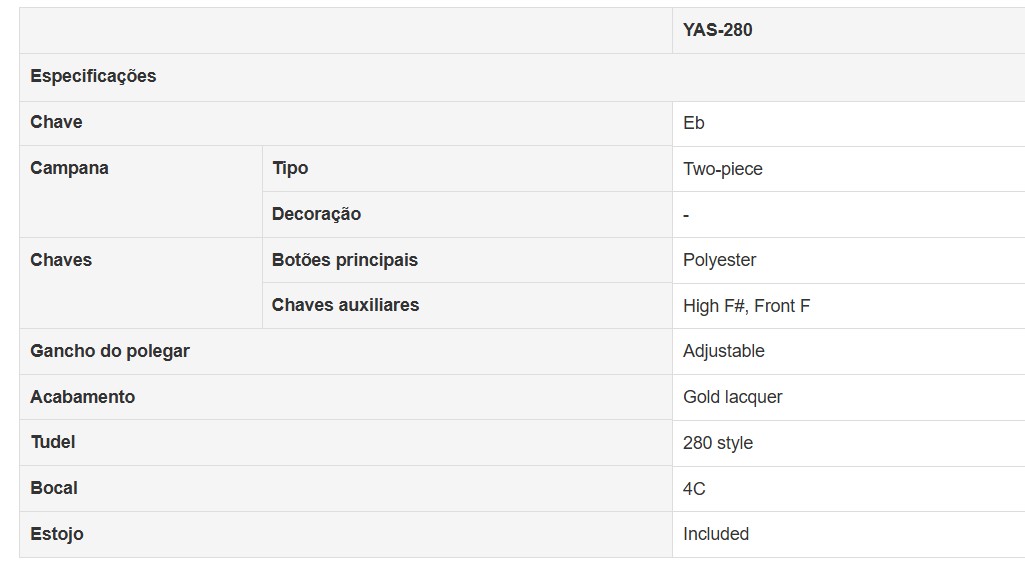Select the Campana row label

69,168
